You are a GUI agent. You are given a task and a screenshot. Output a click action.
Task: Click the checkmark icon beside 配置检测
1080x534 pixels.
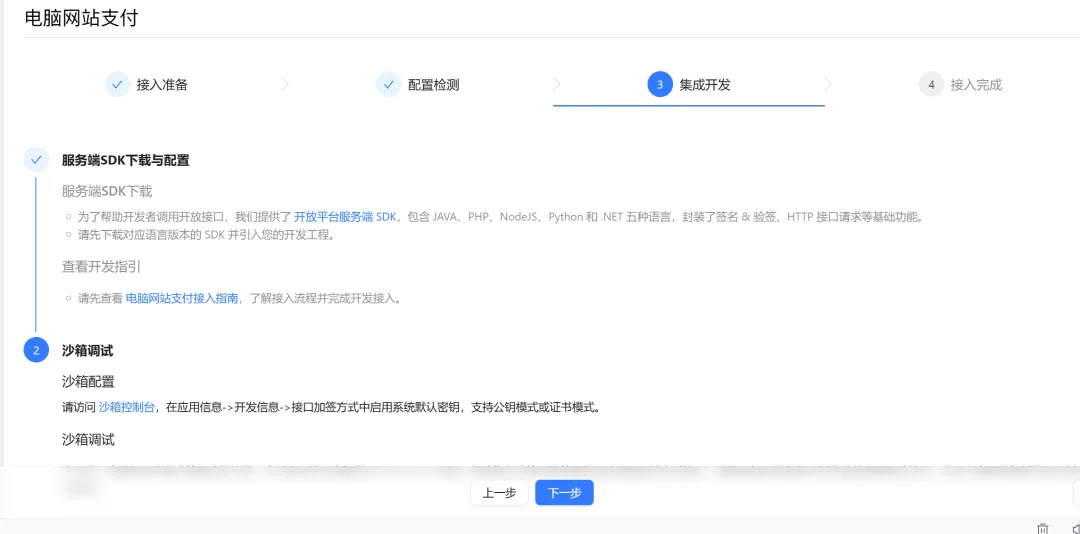click(388, 85)
